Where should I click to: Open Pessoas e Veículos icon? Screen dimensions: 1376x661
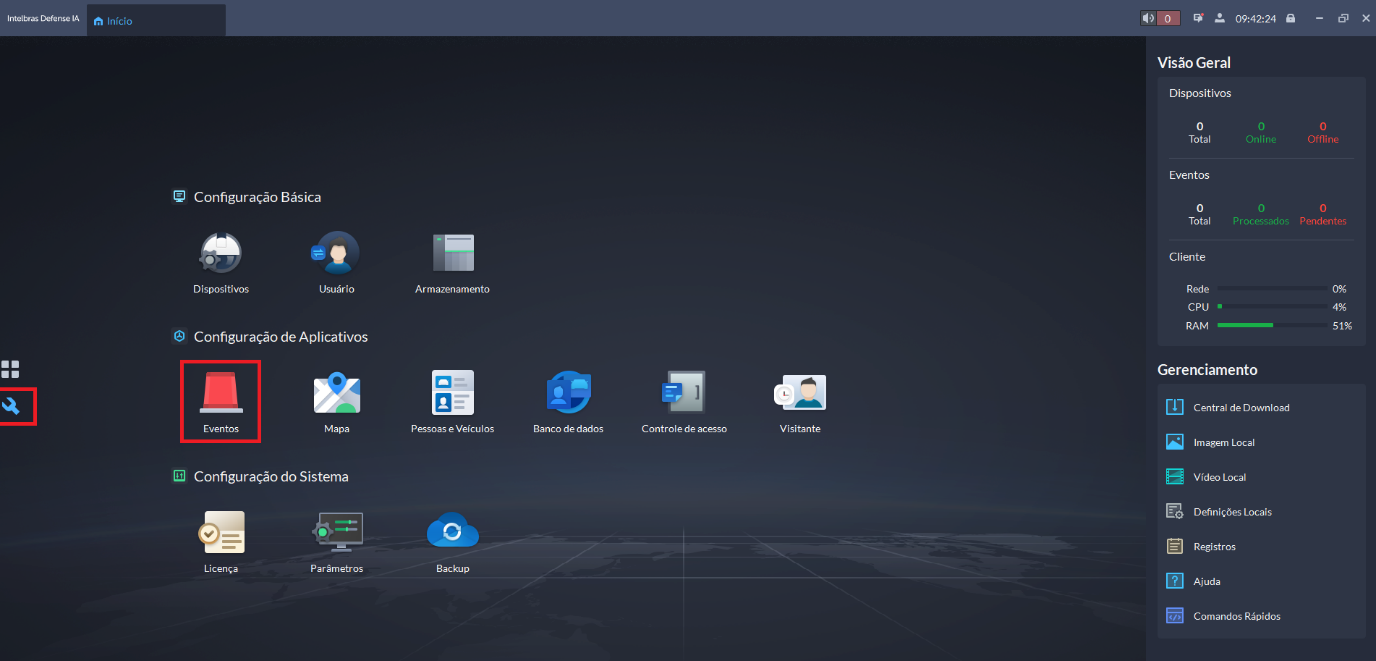point(452,393)
